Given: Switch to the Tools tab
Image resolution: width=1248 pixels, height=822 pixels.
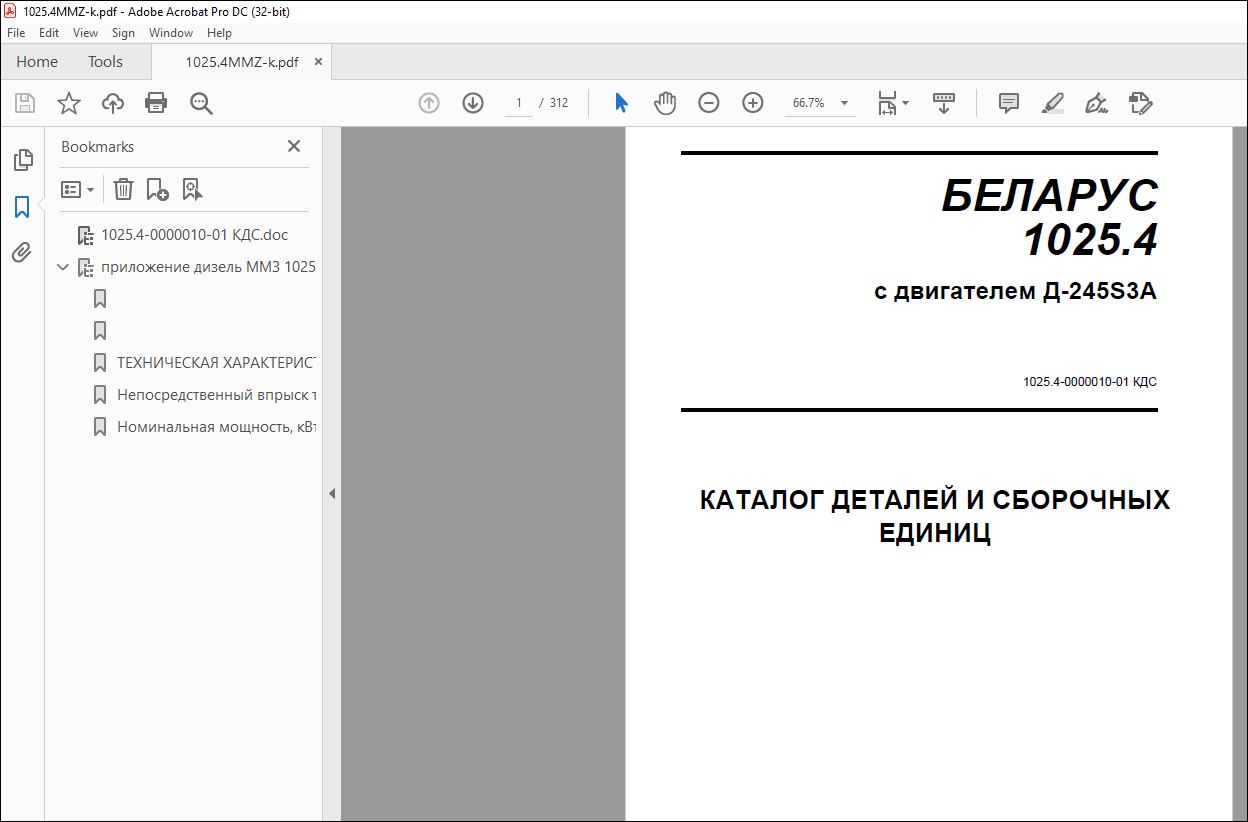Looking at the screenshot, I should (x=105, y=62).
